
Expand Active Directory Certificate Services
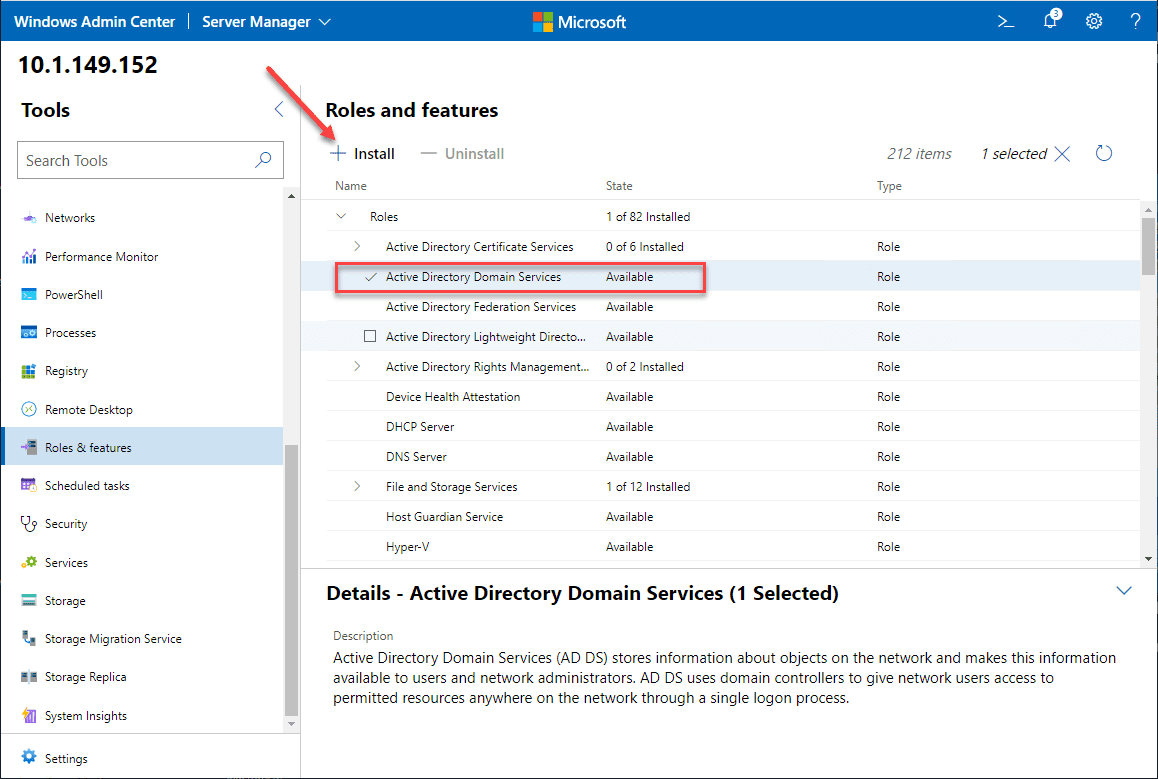point(357,247)
